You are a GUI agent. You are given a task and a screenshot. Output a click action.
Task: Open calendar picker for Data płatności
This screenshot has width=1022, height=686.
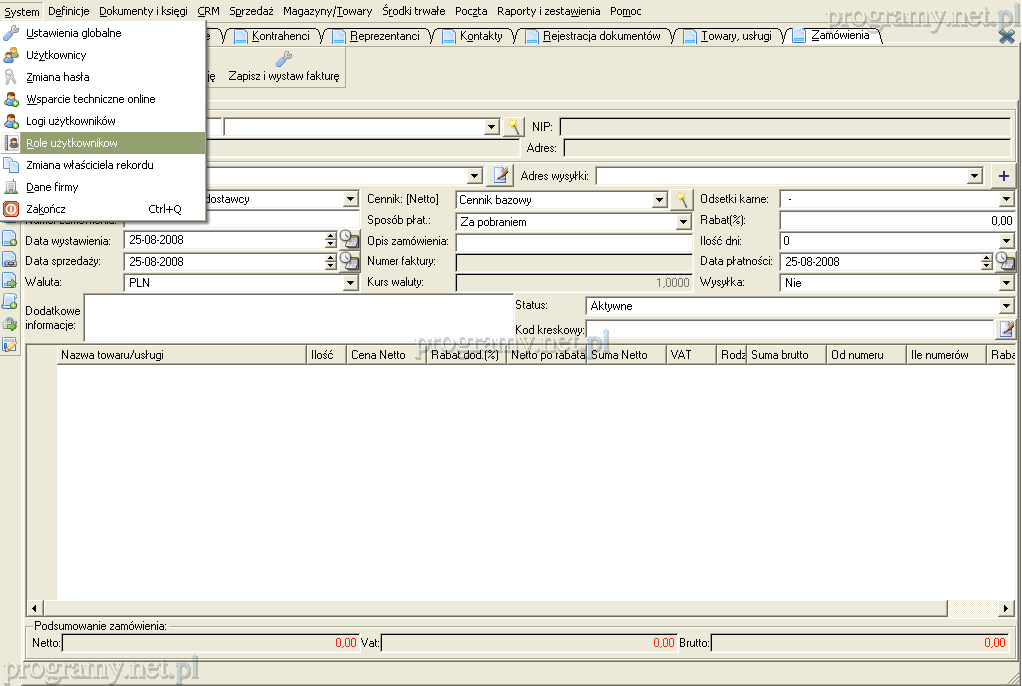[1005, 262]
